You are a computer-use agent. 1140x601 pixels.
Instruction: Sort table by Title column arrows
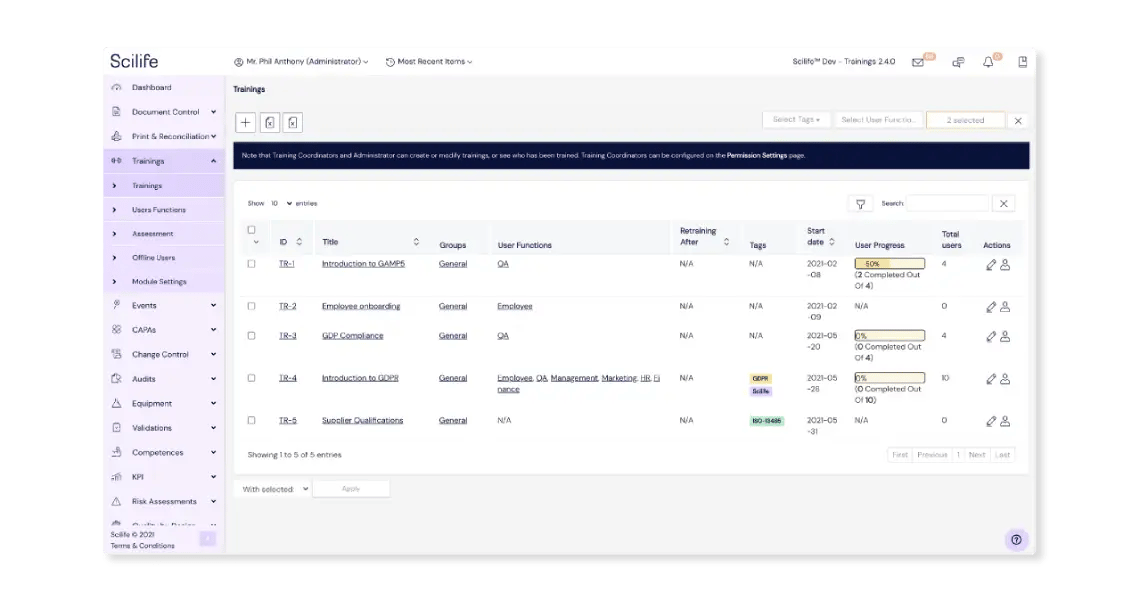tap(416, 242)
